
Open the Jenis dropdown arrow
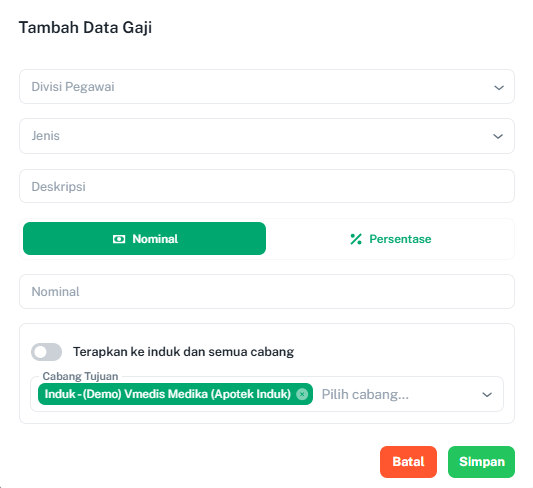[498, 137]
